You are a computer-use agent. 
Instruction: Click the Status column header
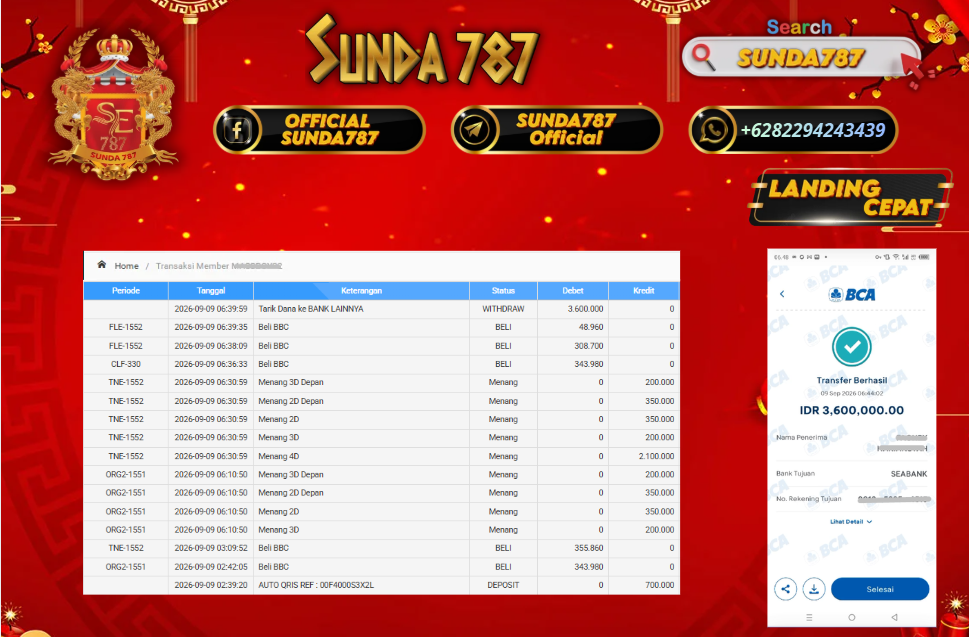pyautogui.click(x=503, y=290)
